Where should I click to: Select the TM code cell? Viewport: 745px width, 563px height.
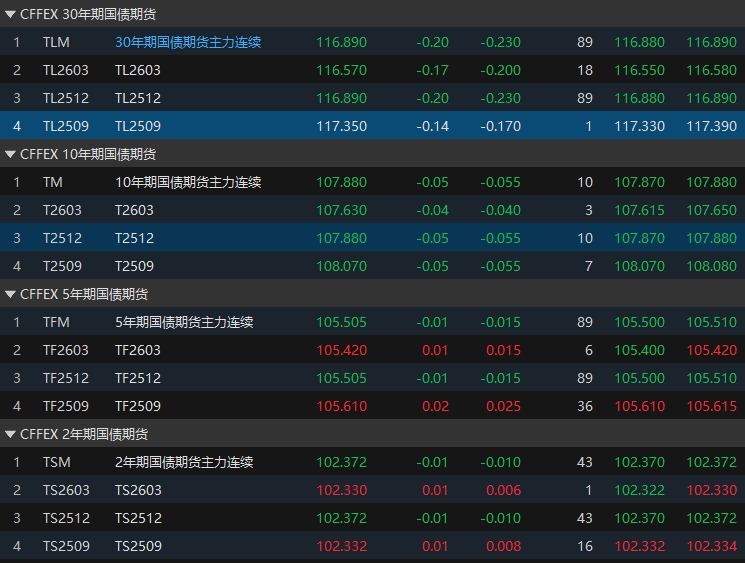53,182
